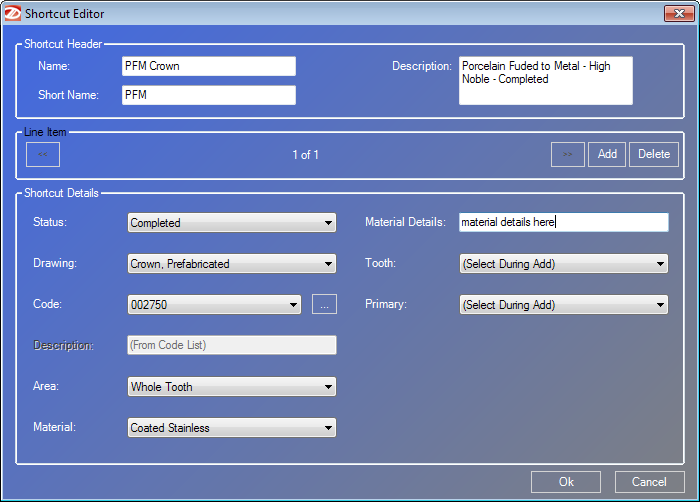The width and height of the screenshot is (700, 502).
Task: Click the app logo icon in title bar
Action: 12,13
